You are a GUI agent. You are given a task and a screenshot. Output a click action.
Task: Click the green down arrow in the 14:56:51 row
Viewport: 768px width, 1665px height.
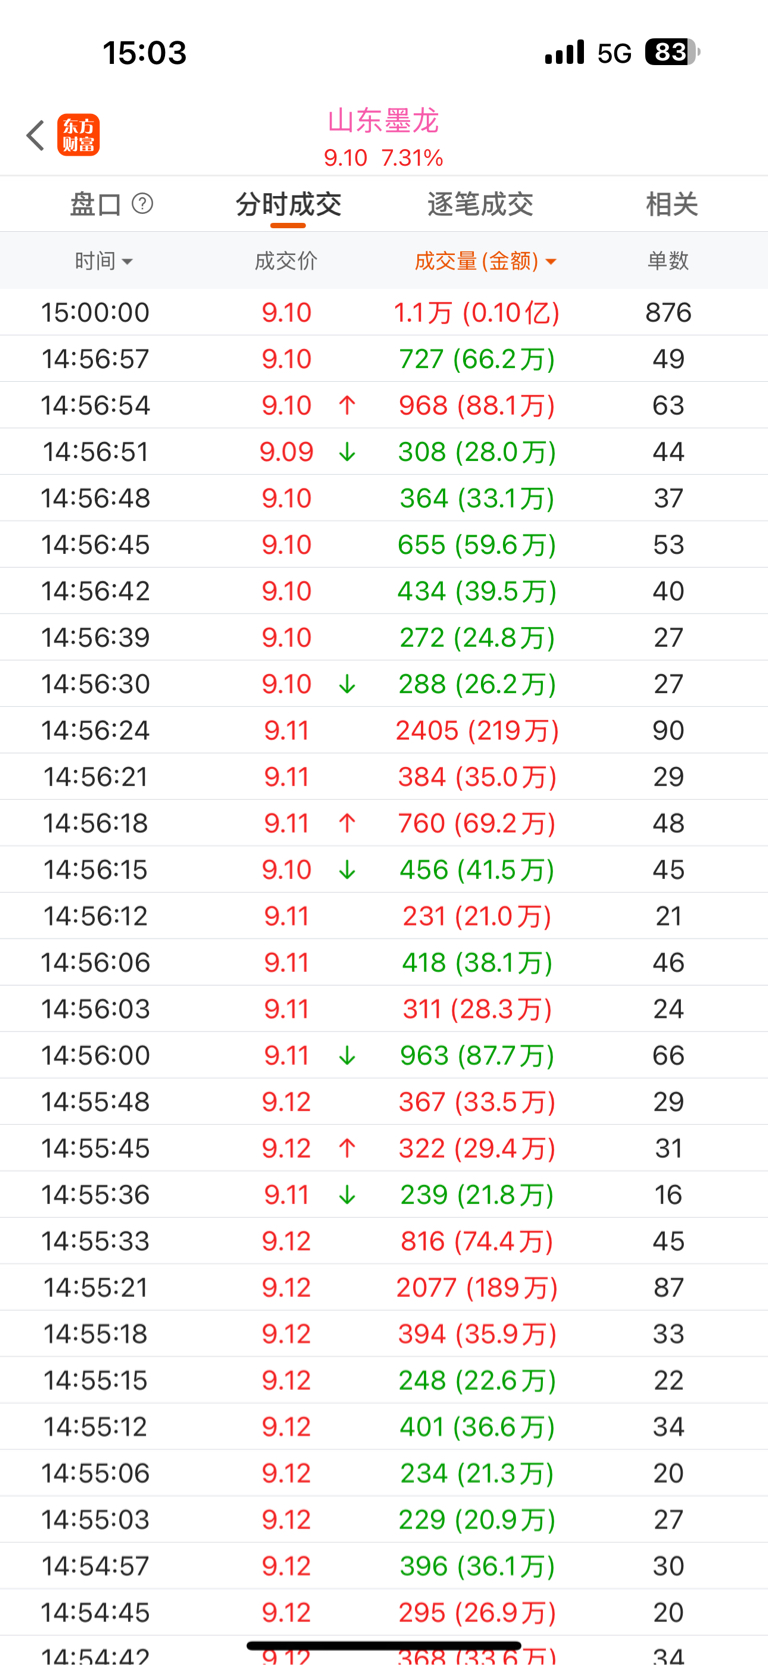pos(347,452)
